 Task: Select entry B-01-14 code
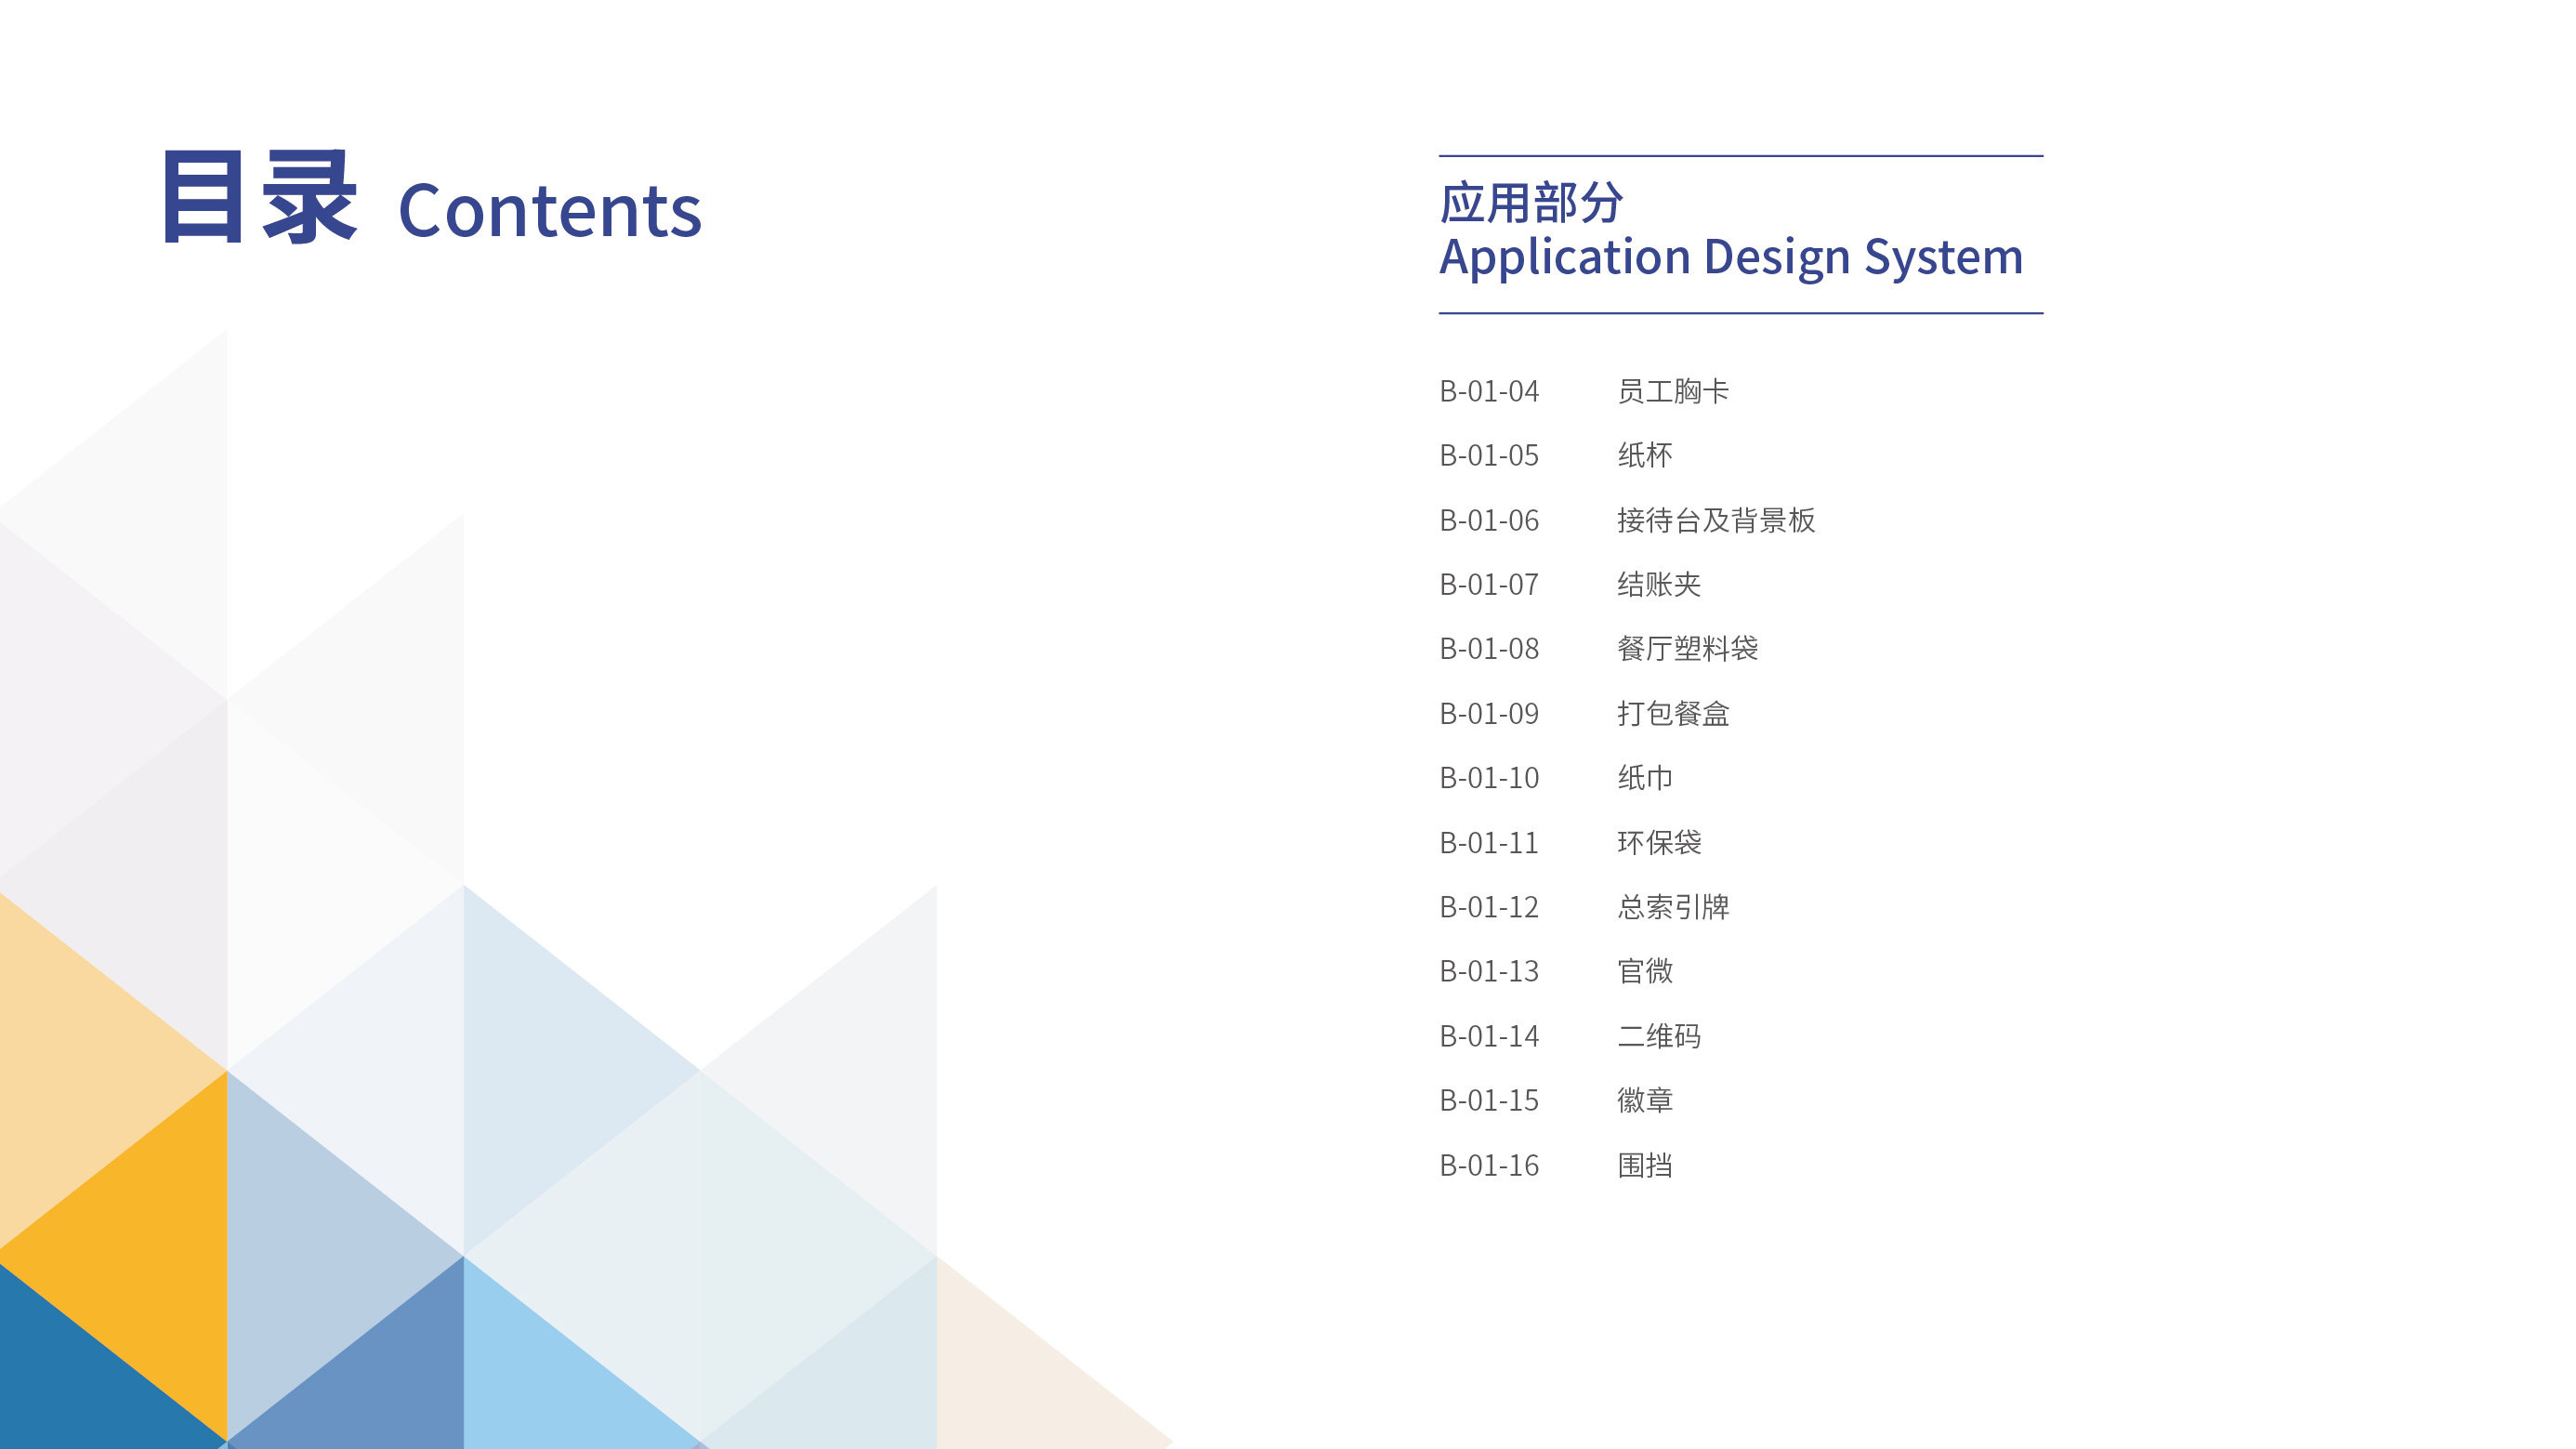[x=1489, y=1037]
